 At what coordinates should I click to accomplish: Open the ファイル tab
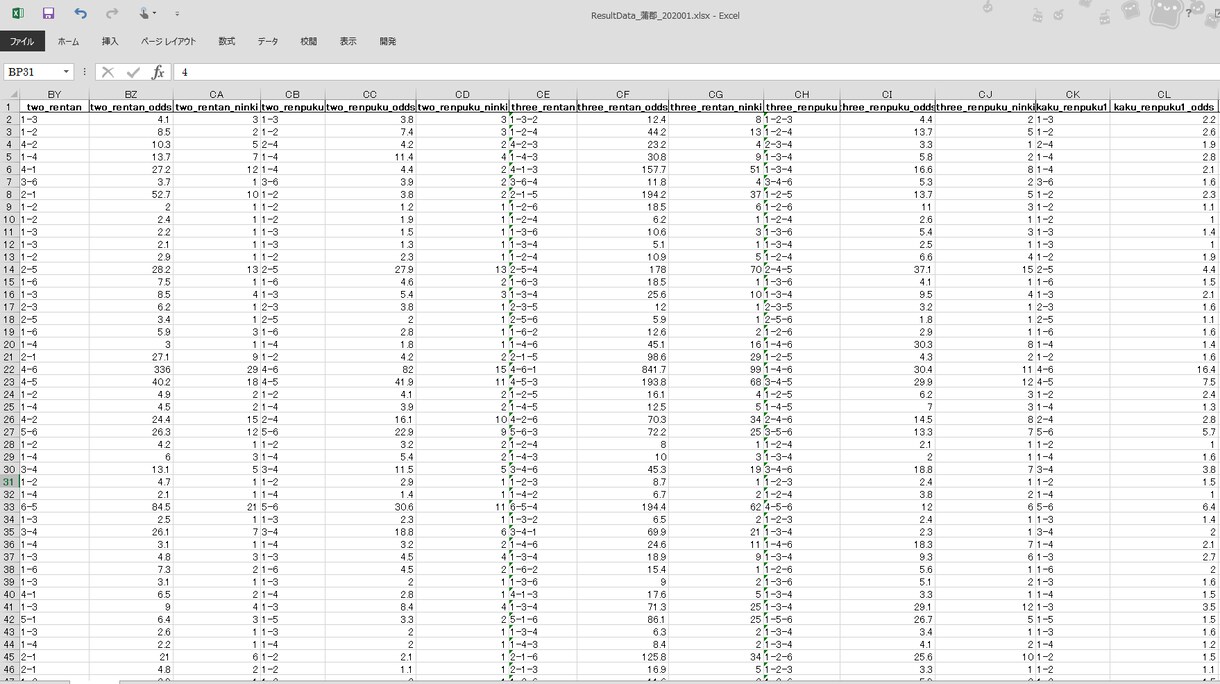pyautogui.click(x=22, y=42)
